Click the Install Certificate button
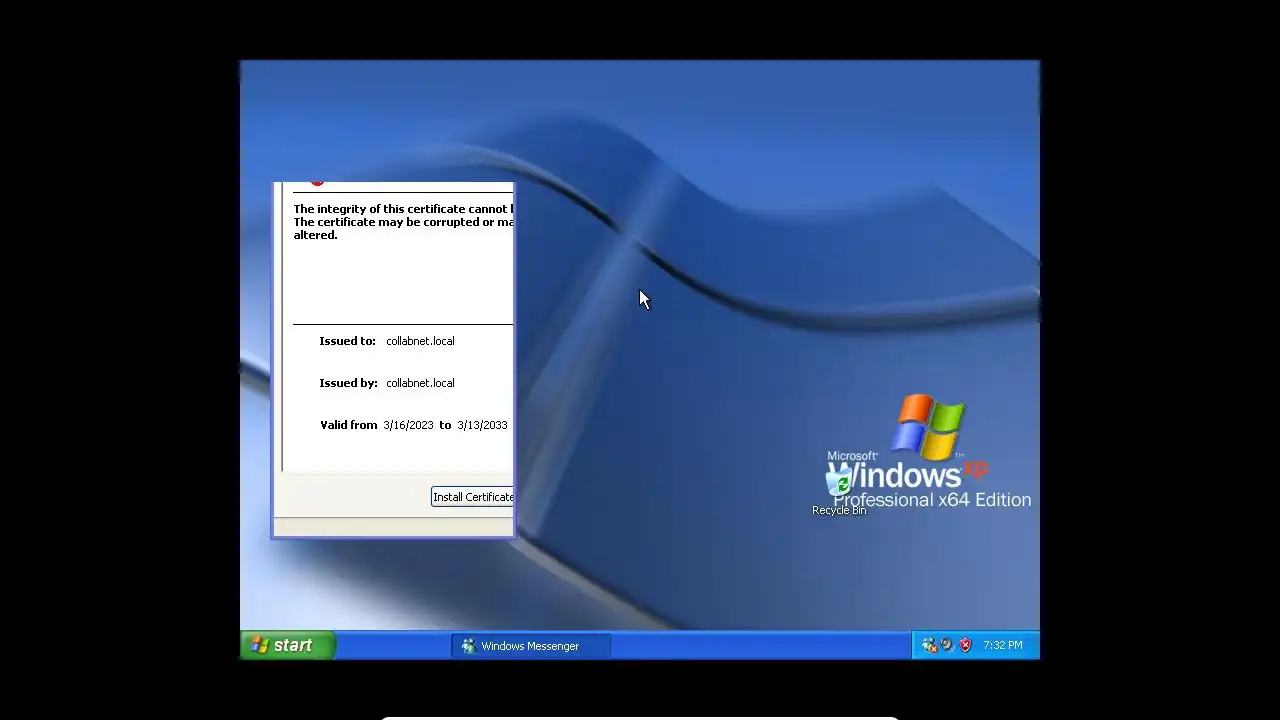The width and height of the screenshot is (1280, 720). [x=472, y=497]
